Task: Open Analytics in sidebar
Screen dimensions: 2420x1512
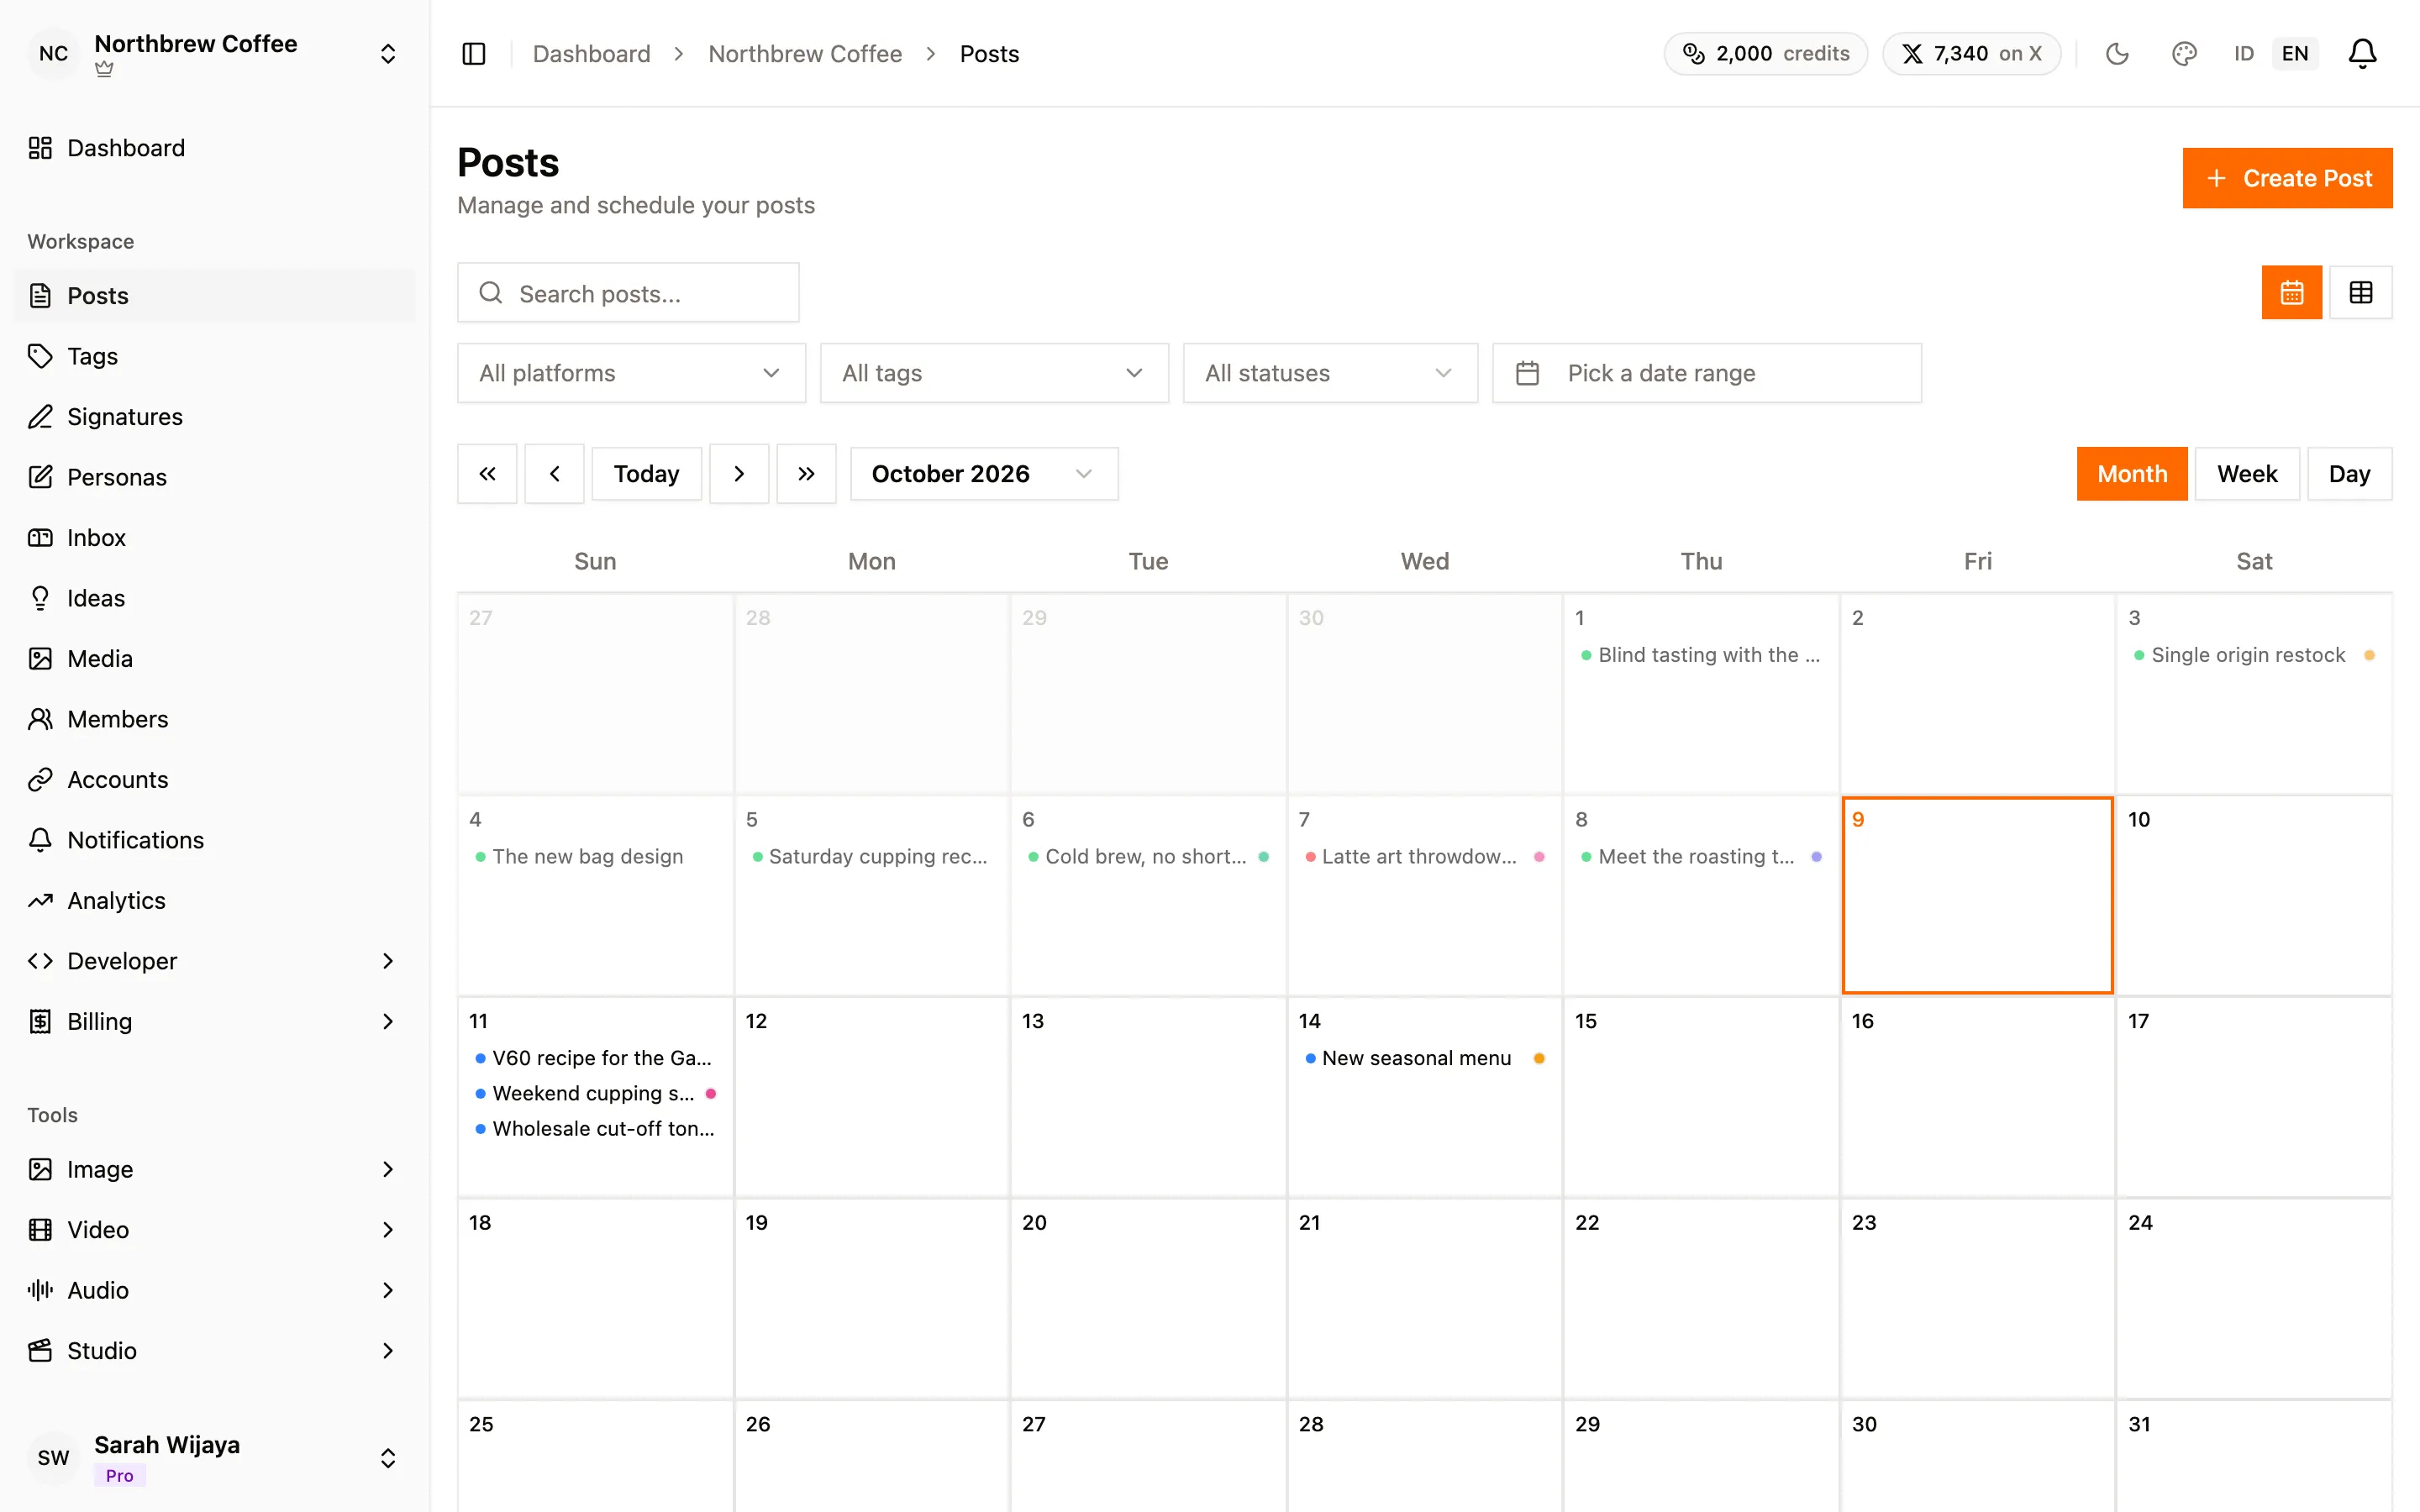Action: click(214, 901)
